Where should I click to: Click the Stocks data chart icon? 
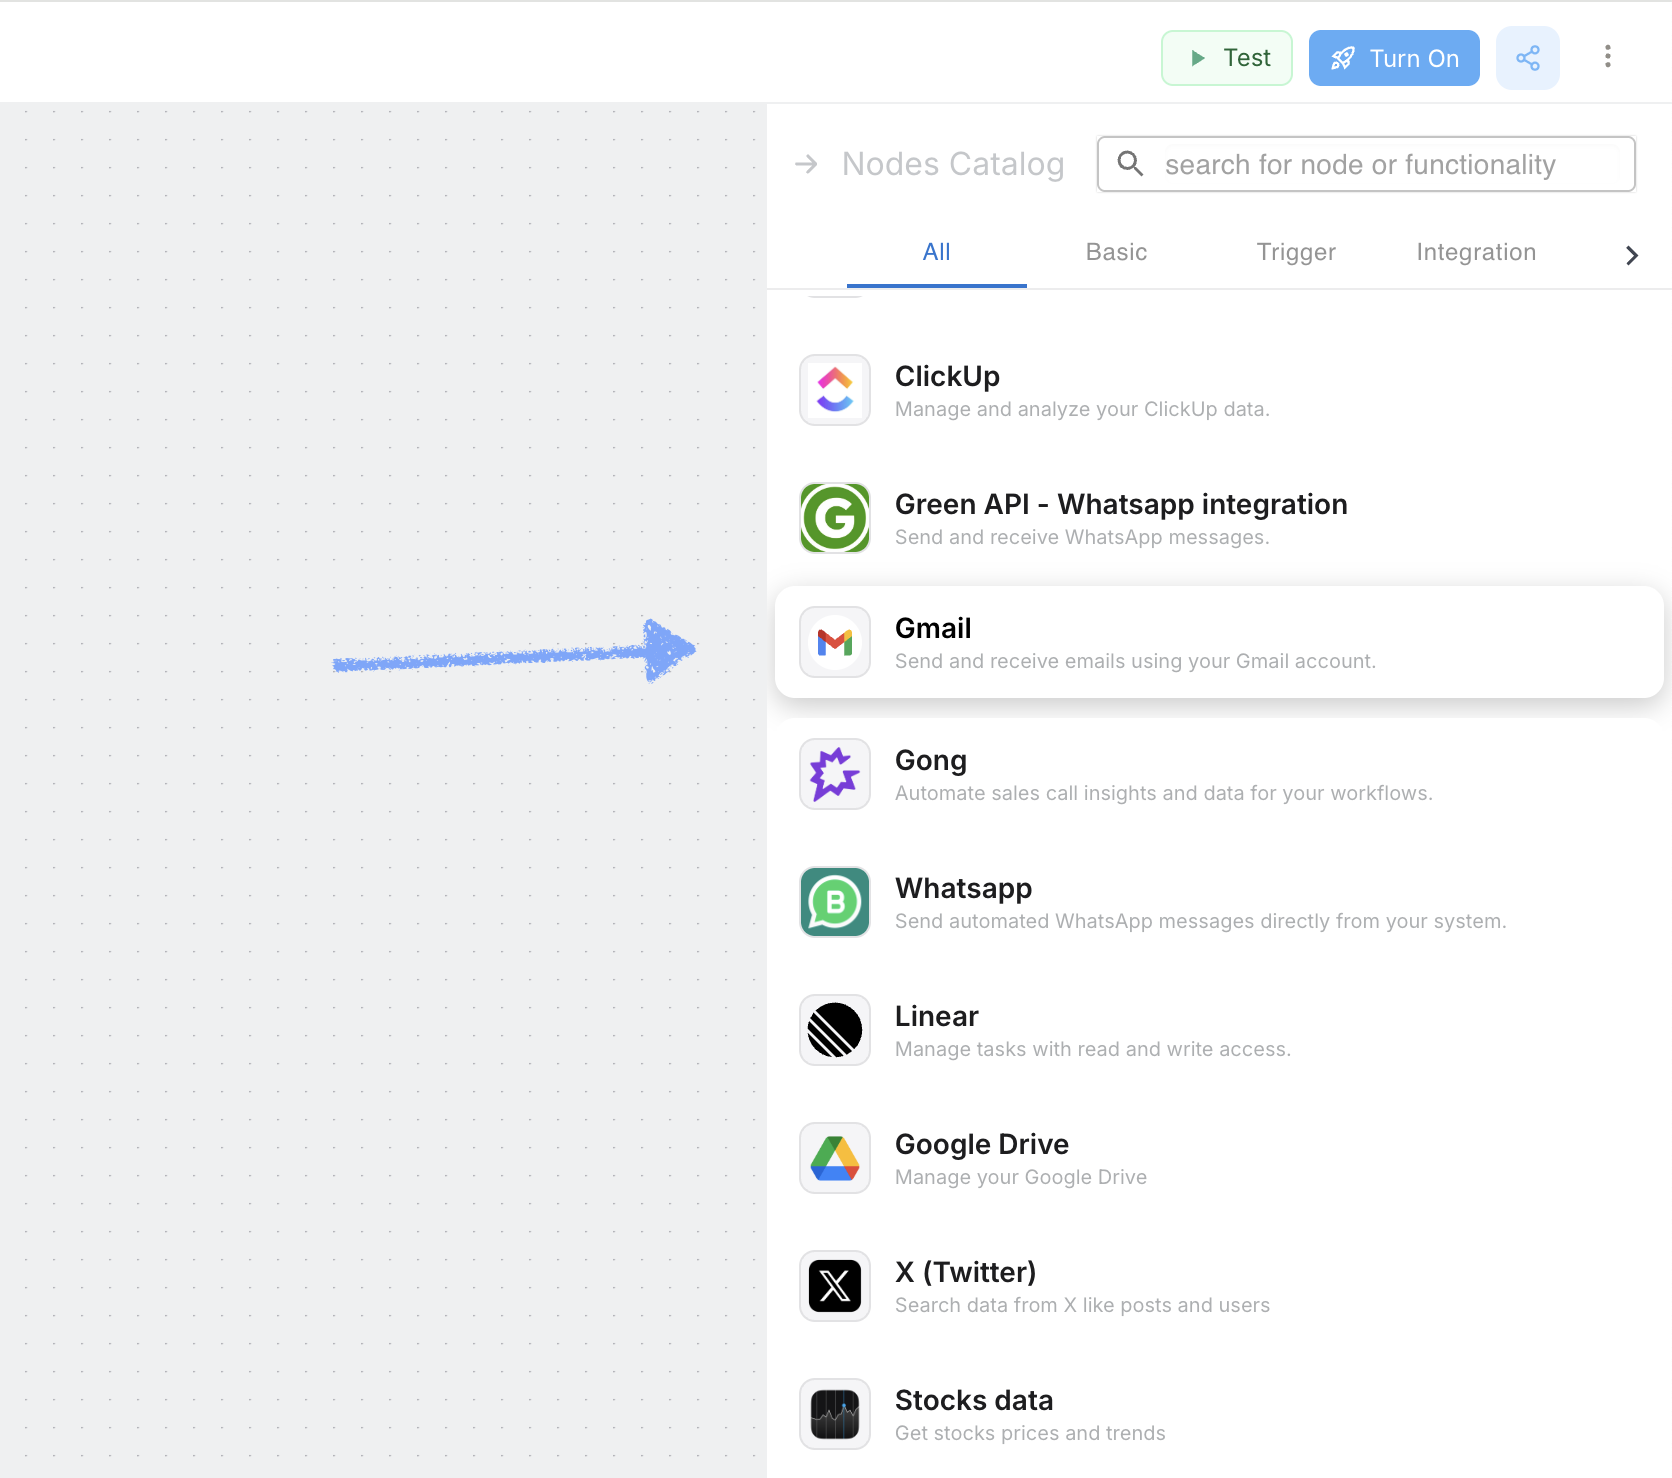835,1414
